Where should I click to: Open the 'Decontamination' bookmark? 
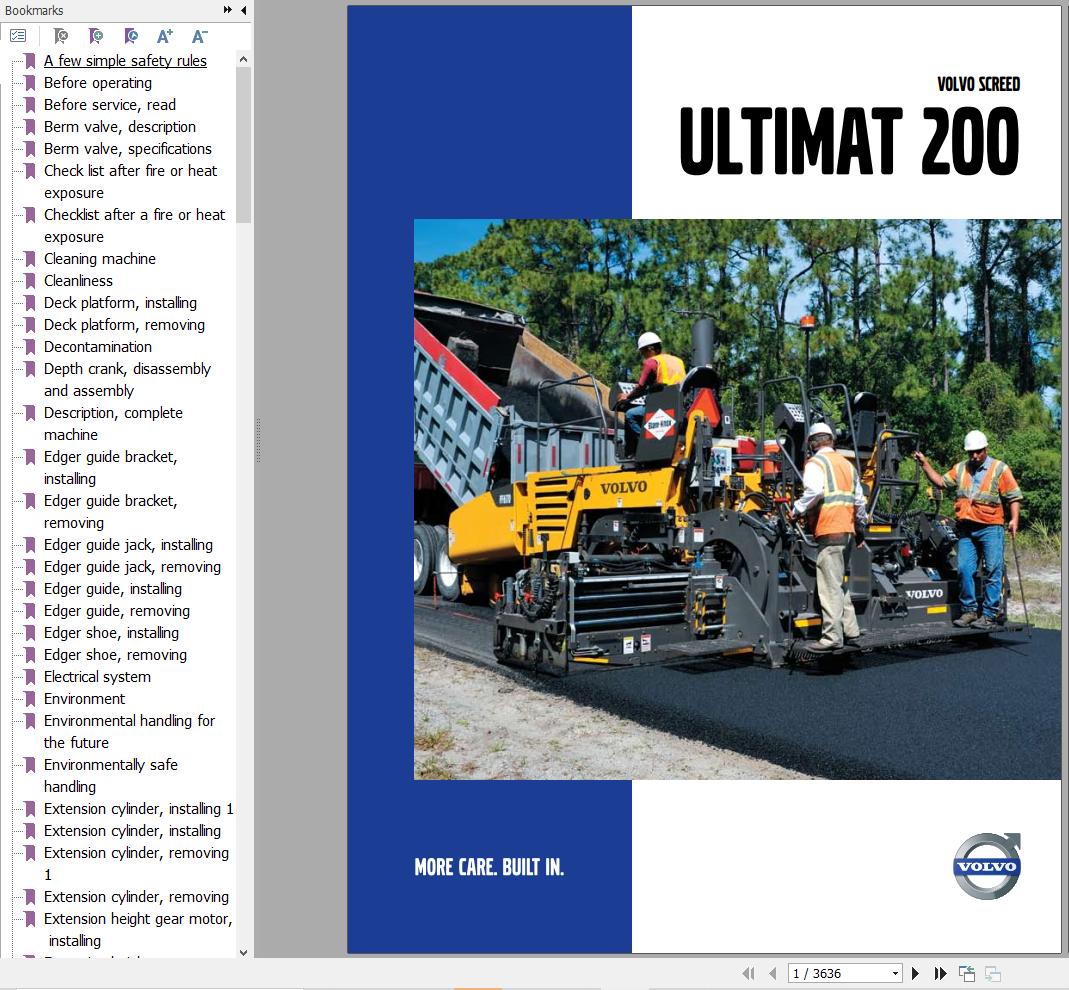(x=97, y=346)
